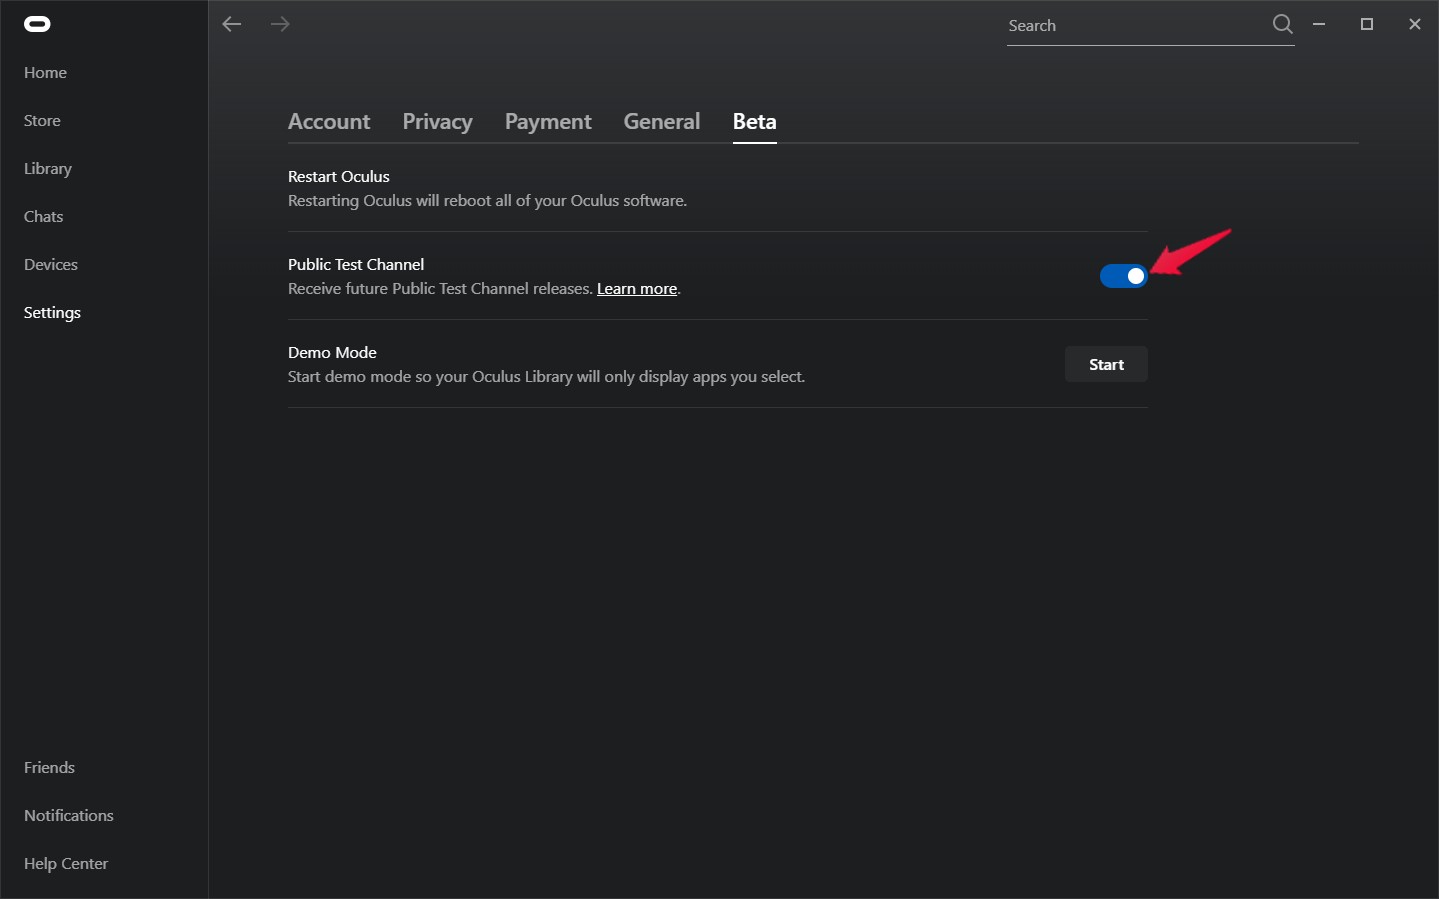
Task: Select Restart Oculus option
Action: pos(718,188)
